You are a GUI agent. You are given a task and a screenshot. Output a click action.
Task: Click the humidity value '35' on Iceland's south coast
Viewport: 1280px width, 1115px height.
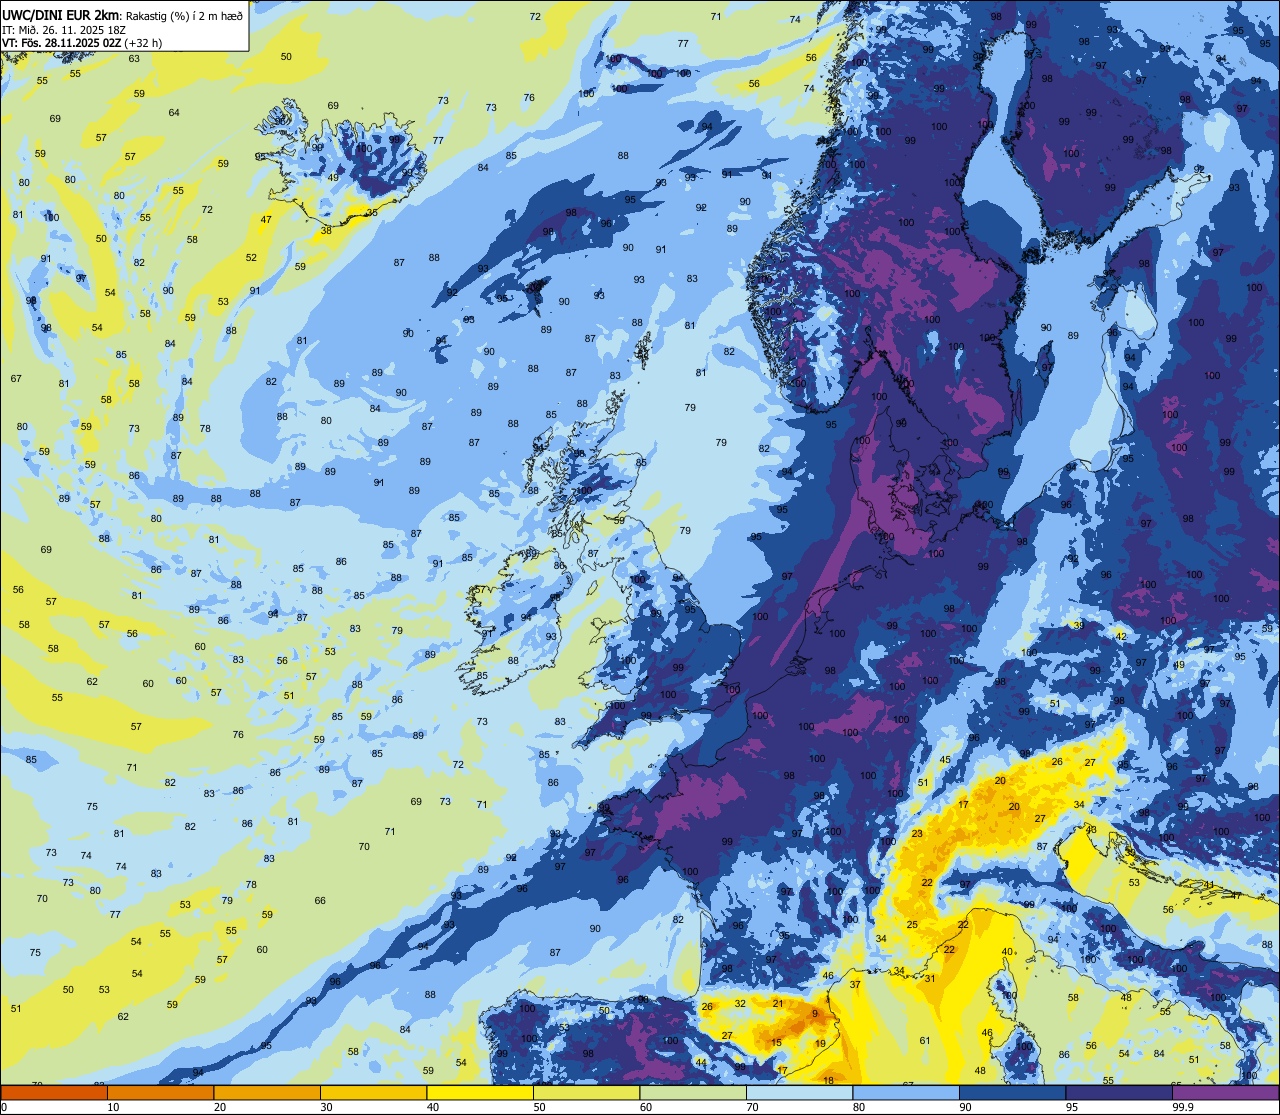point(372,213)
